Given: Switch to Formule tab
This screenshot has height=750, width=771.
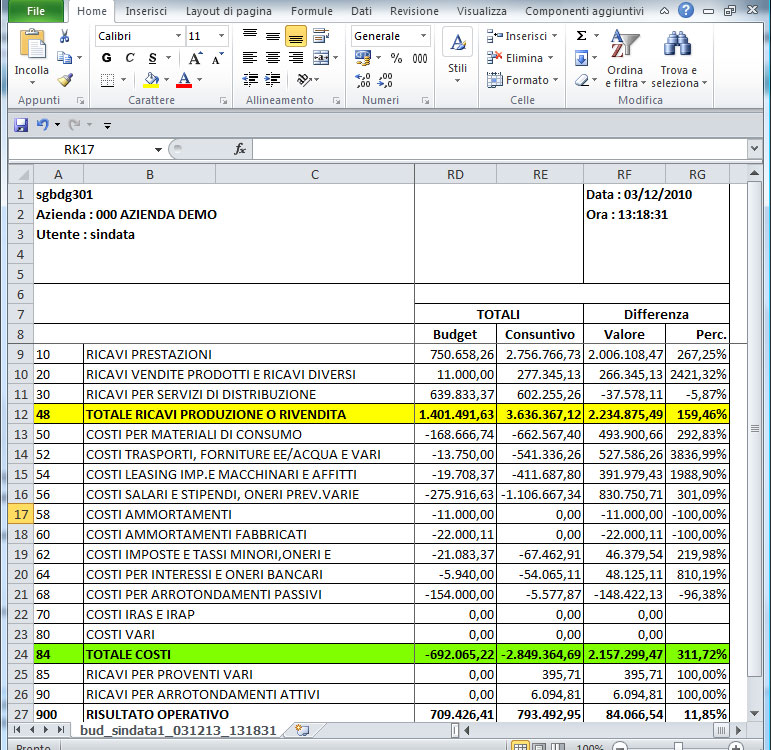Looking at the screenshot, I should [x=312, y=11].
